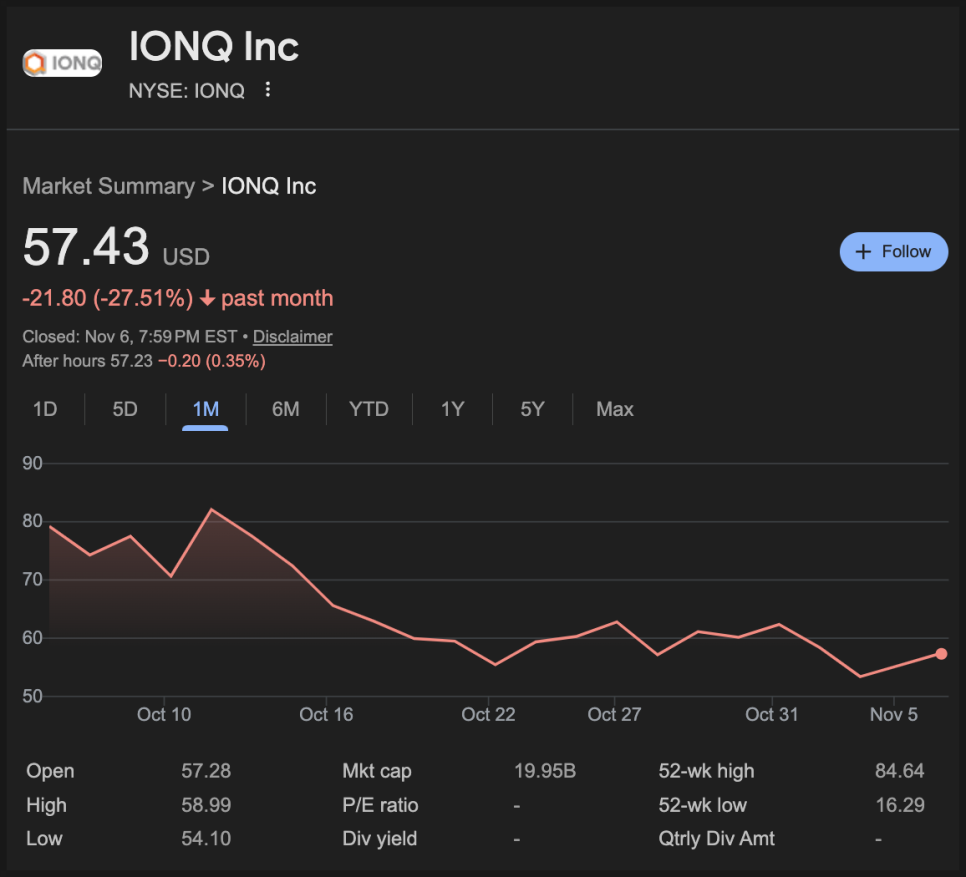Click the Oct 16 date label
The width and height of the screenshot is (966, 877).
pos(326,714)
